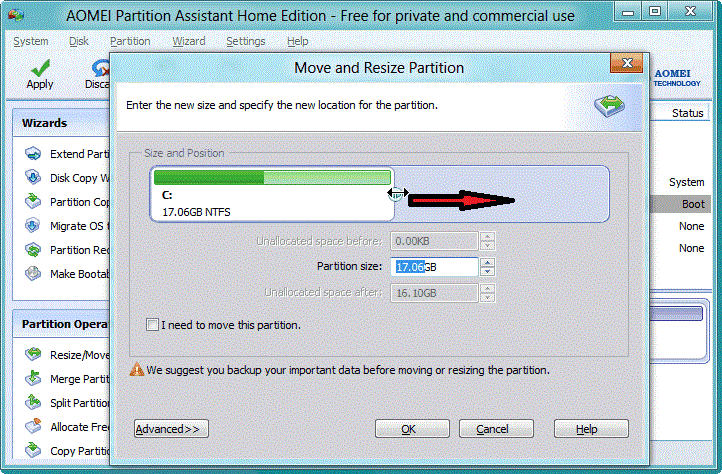This screenshot has width=722, height=474.
Task: Open the Partition menu
Action: [x=130, y=41]
